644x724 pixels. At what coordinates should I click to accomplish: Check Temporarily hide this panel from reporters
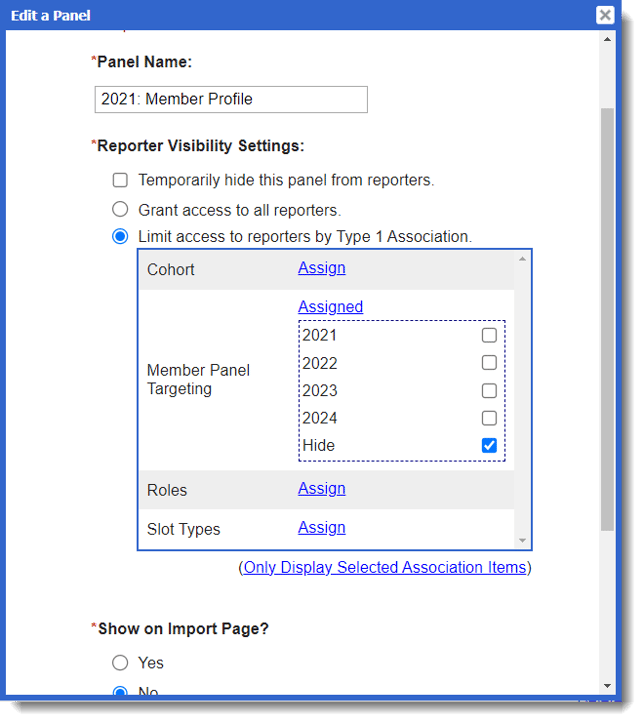120,181
